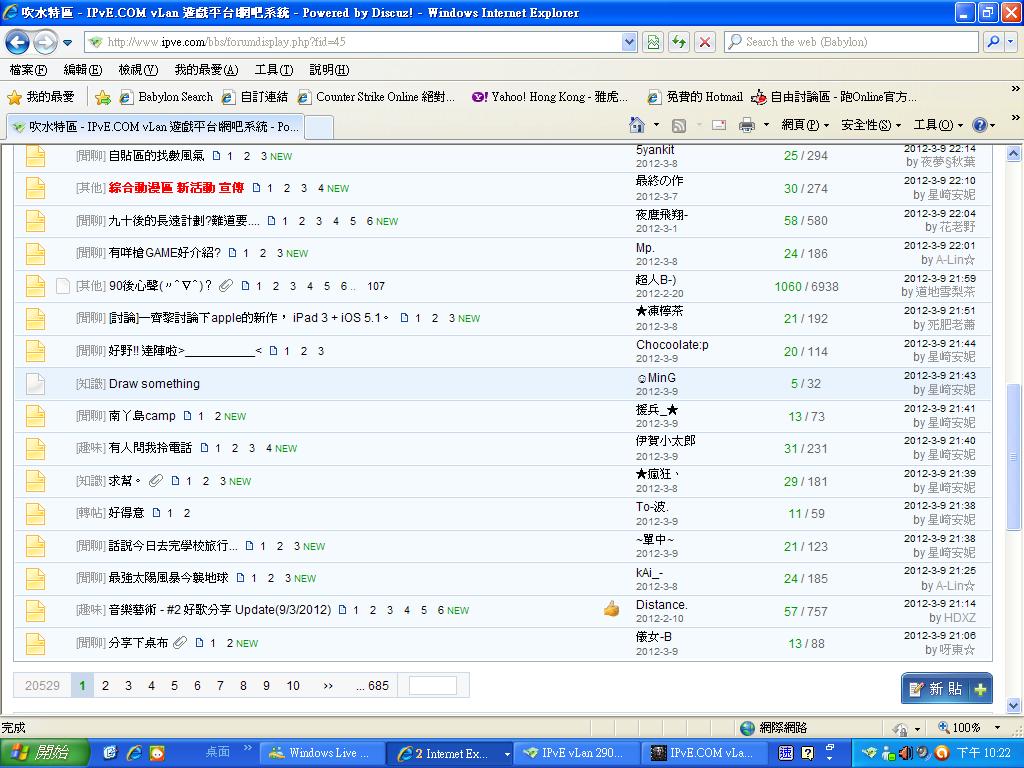Click the Read Mail envelope icon
Screen dimensions: 1024x768
pyautogui.click(x=718, y=125)
